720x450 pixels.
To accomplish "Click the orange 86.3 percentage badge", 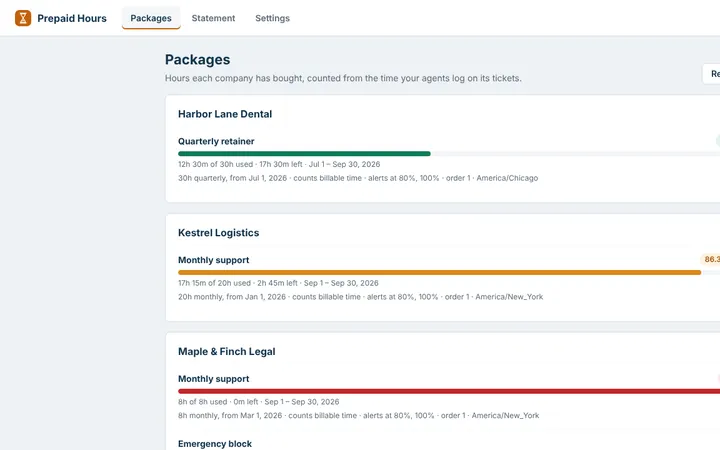I will point(710,259).
